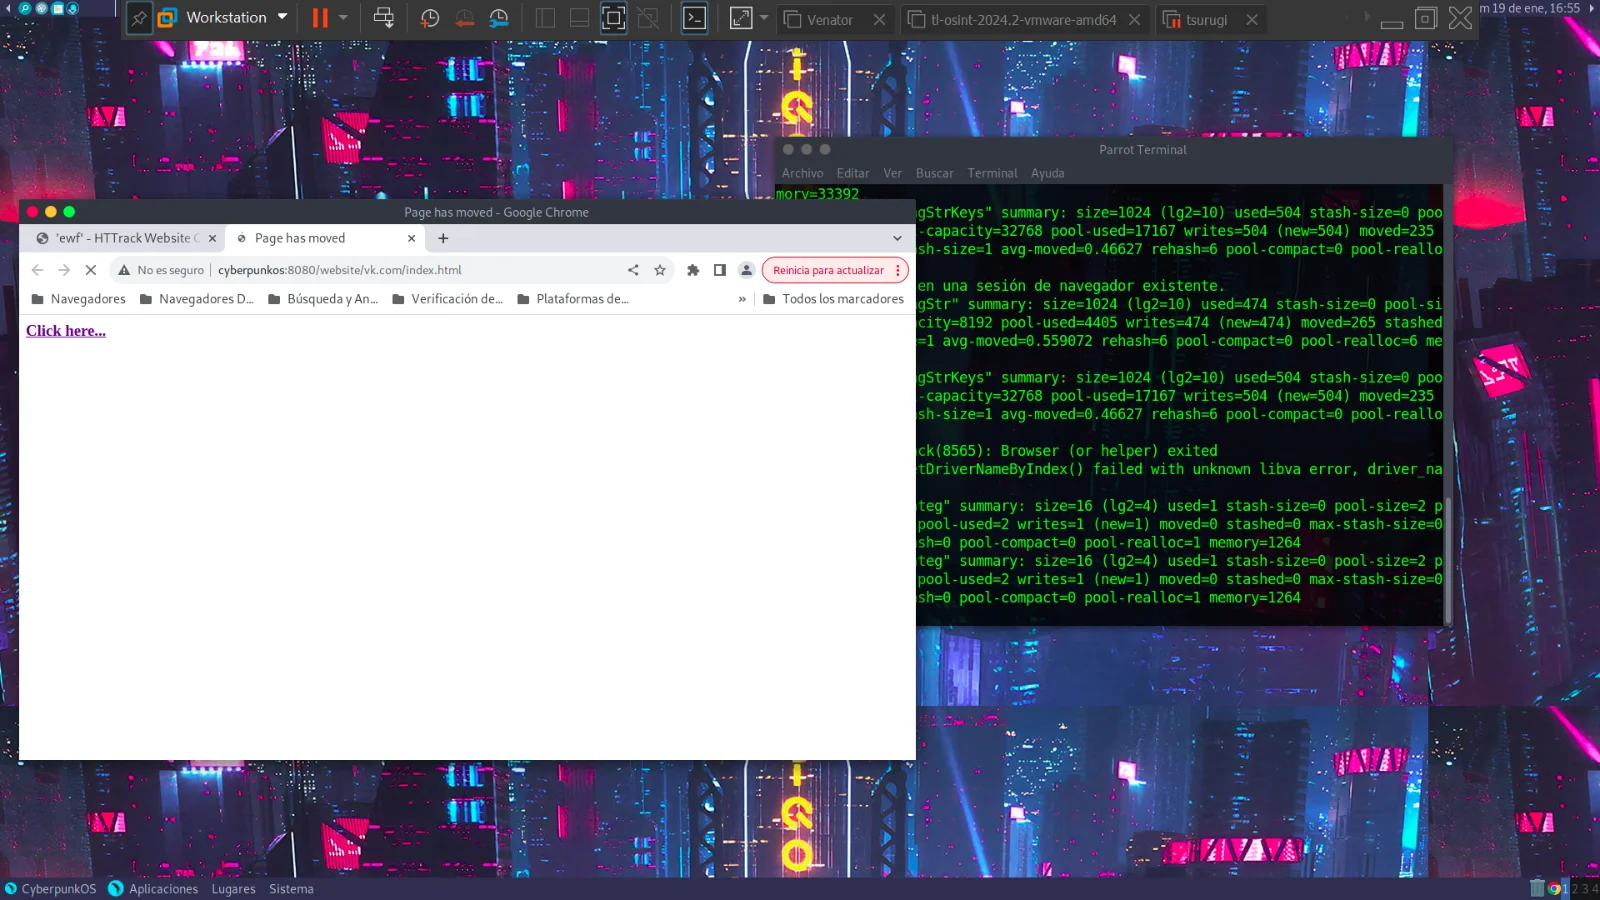Open the Chrome profile avatar icon
Viewport: 1600px width, 900px height.
click(x=746, y=270)
